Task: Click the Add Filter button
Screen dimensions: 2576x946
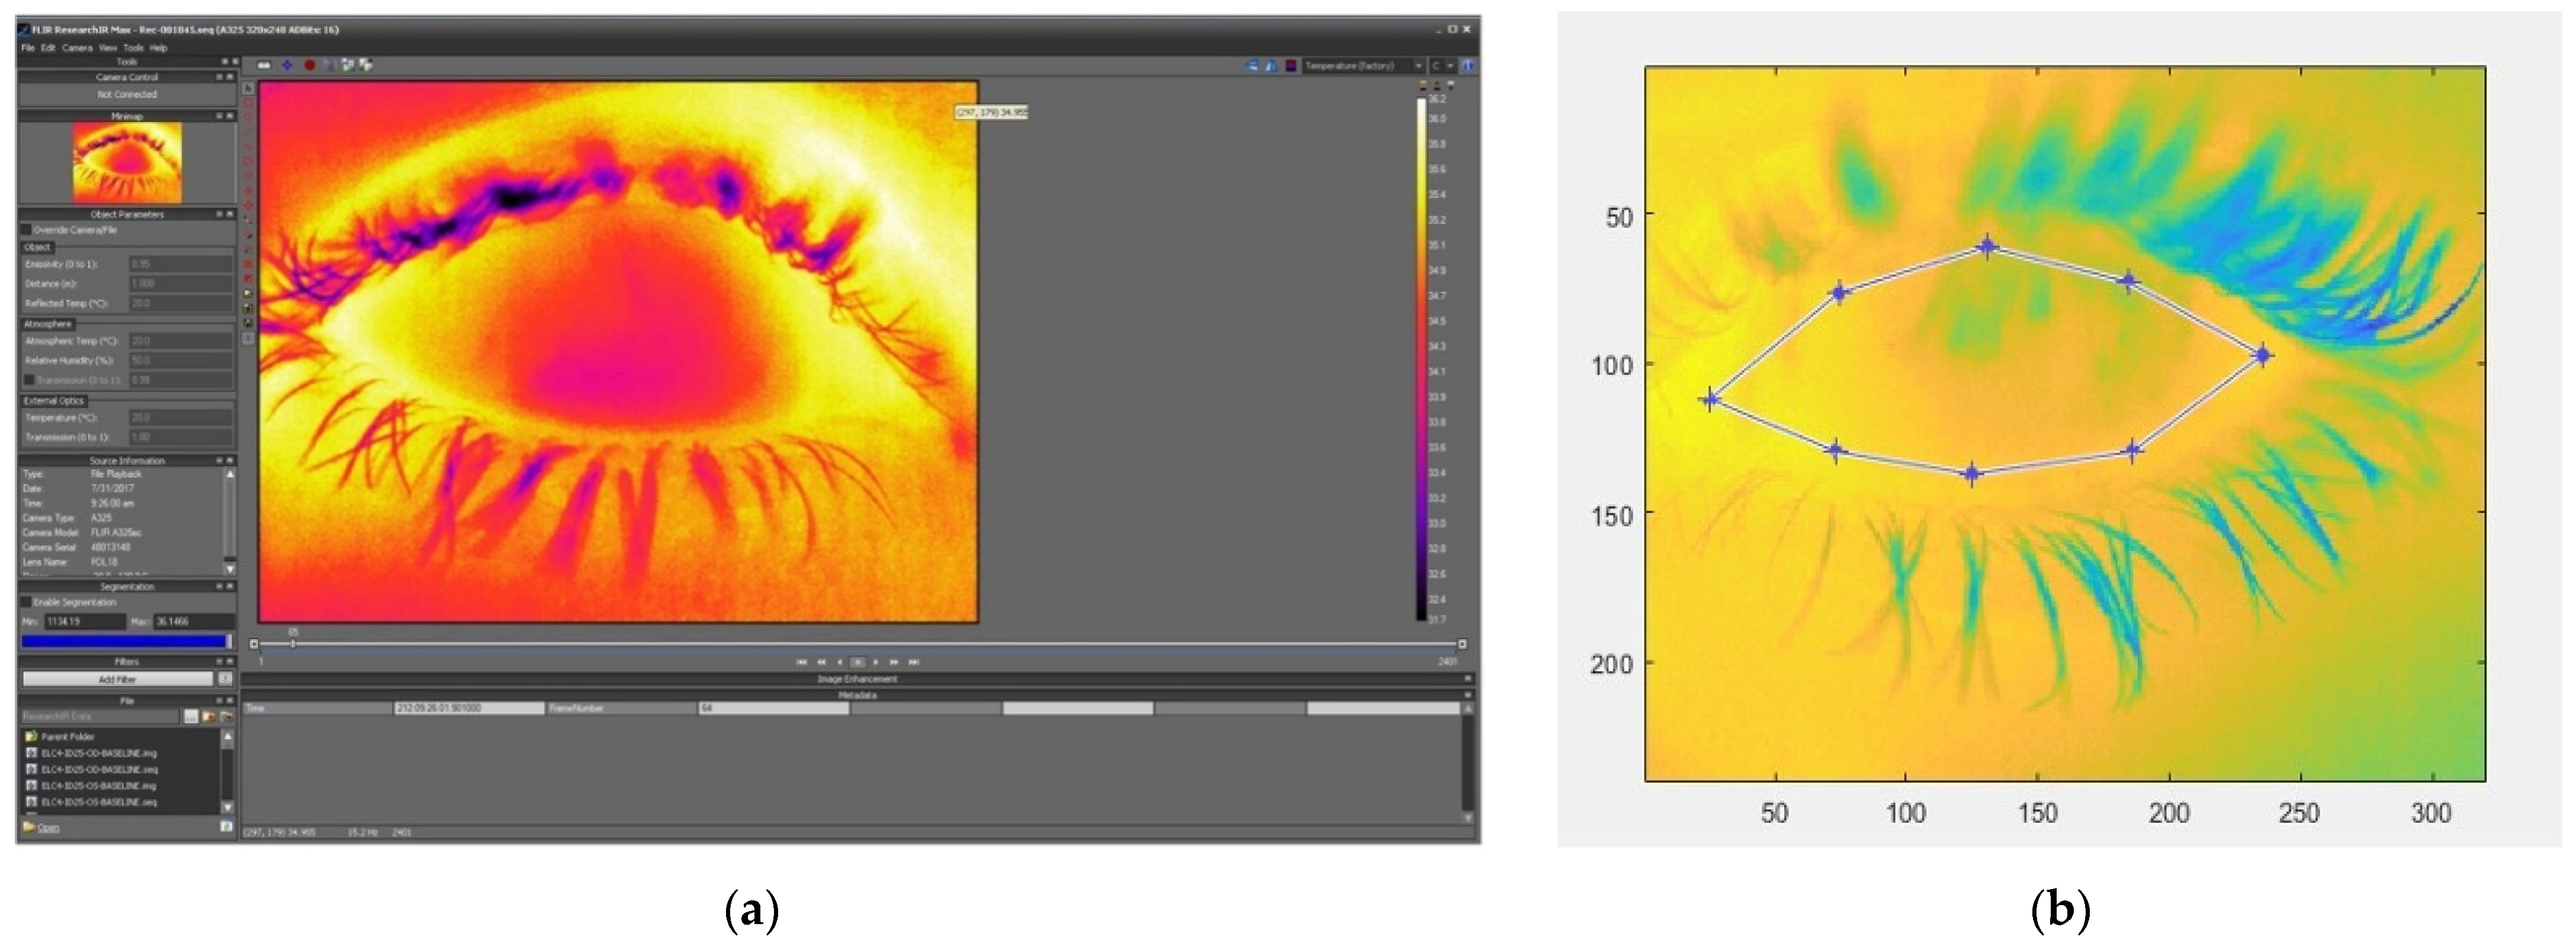Action: point(118,679)
